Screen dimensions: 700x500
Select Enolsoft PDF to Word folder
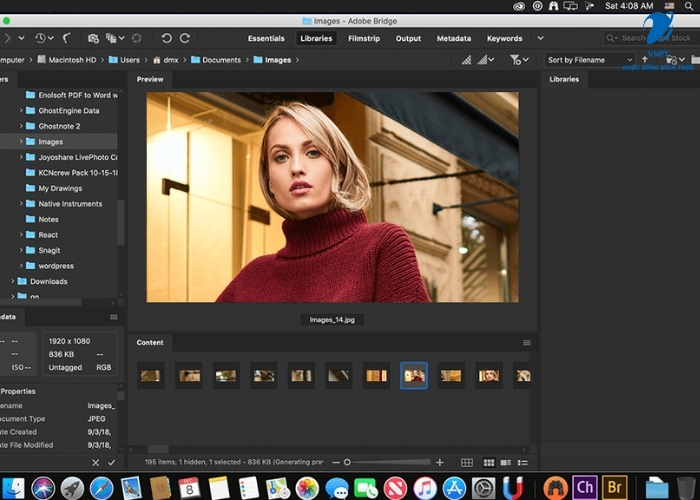[x=71, y=95]
